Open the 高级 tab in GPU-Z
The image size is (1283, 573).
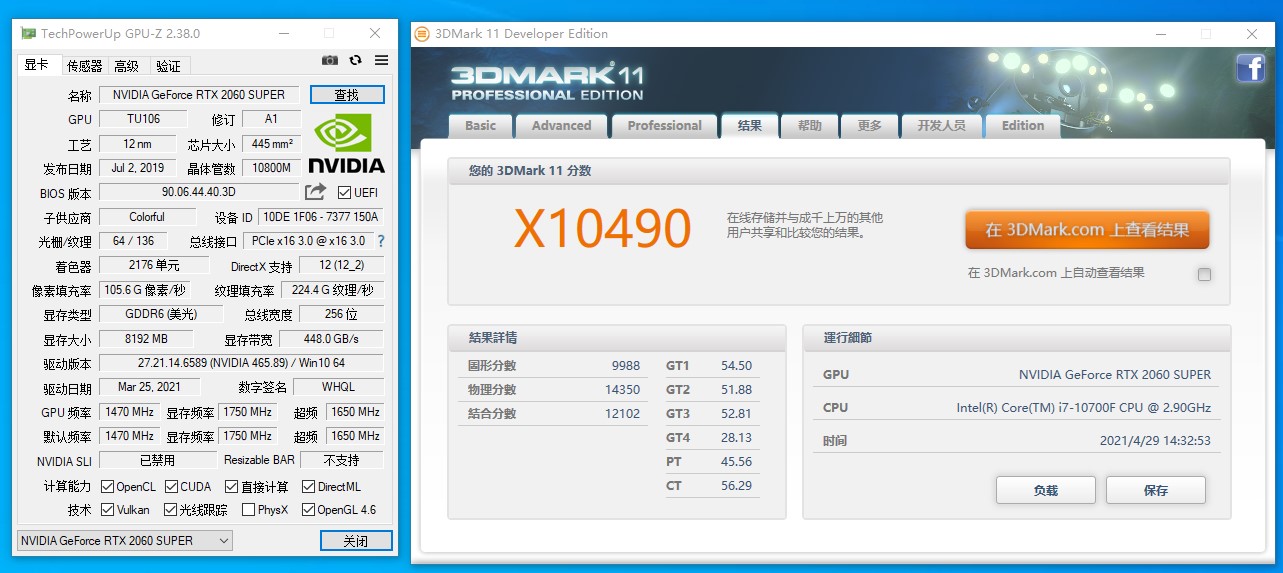[127, 66]
